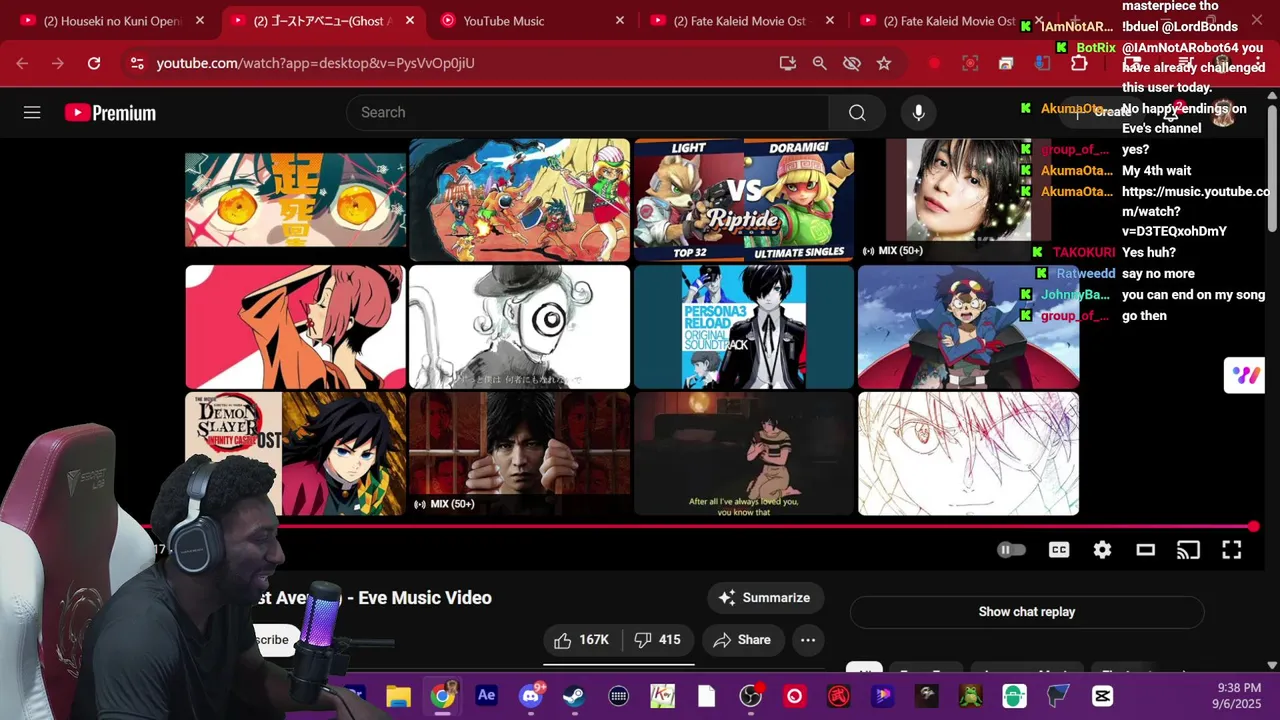Screen dimensions: 1280x720
Task: Focus the YouTube search field
Action: click(x=588, y=113)
